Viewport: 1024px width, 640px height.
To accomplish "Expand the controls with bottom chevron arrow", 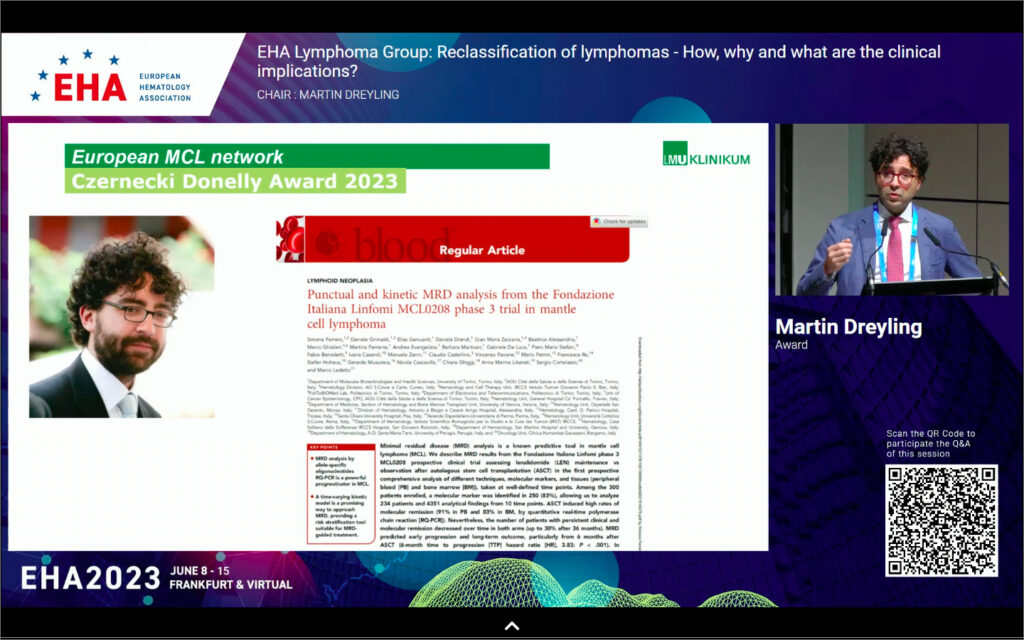I will coord(511,626).
